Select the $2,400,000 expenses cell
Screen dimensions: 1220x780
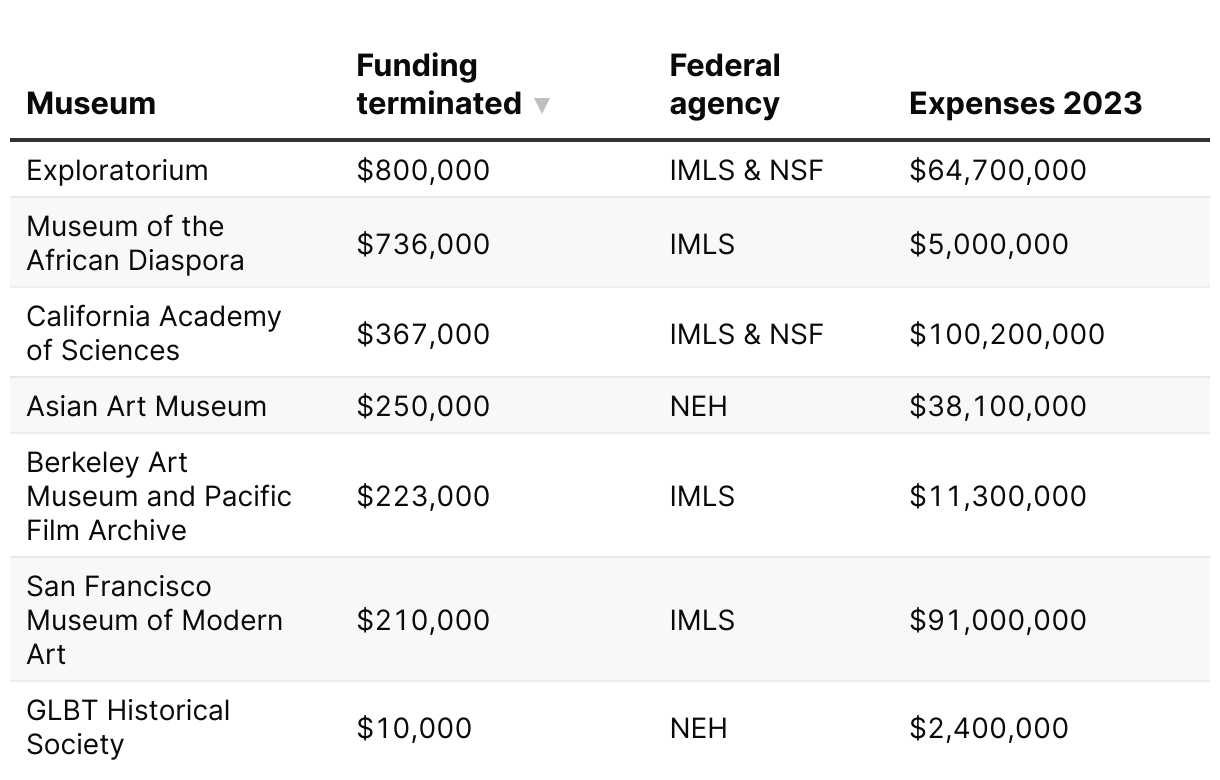coord(988,728)
